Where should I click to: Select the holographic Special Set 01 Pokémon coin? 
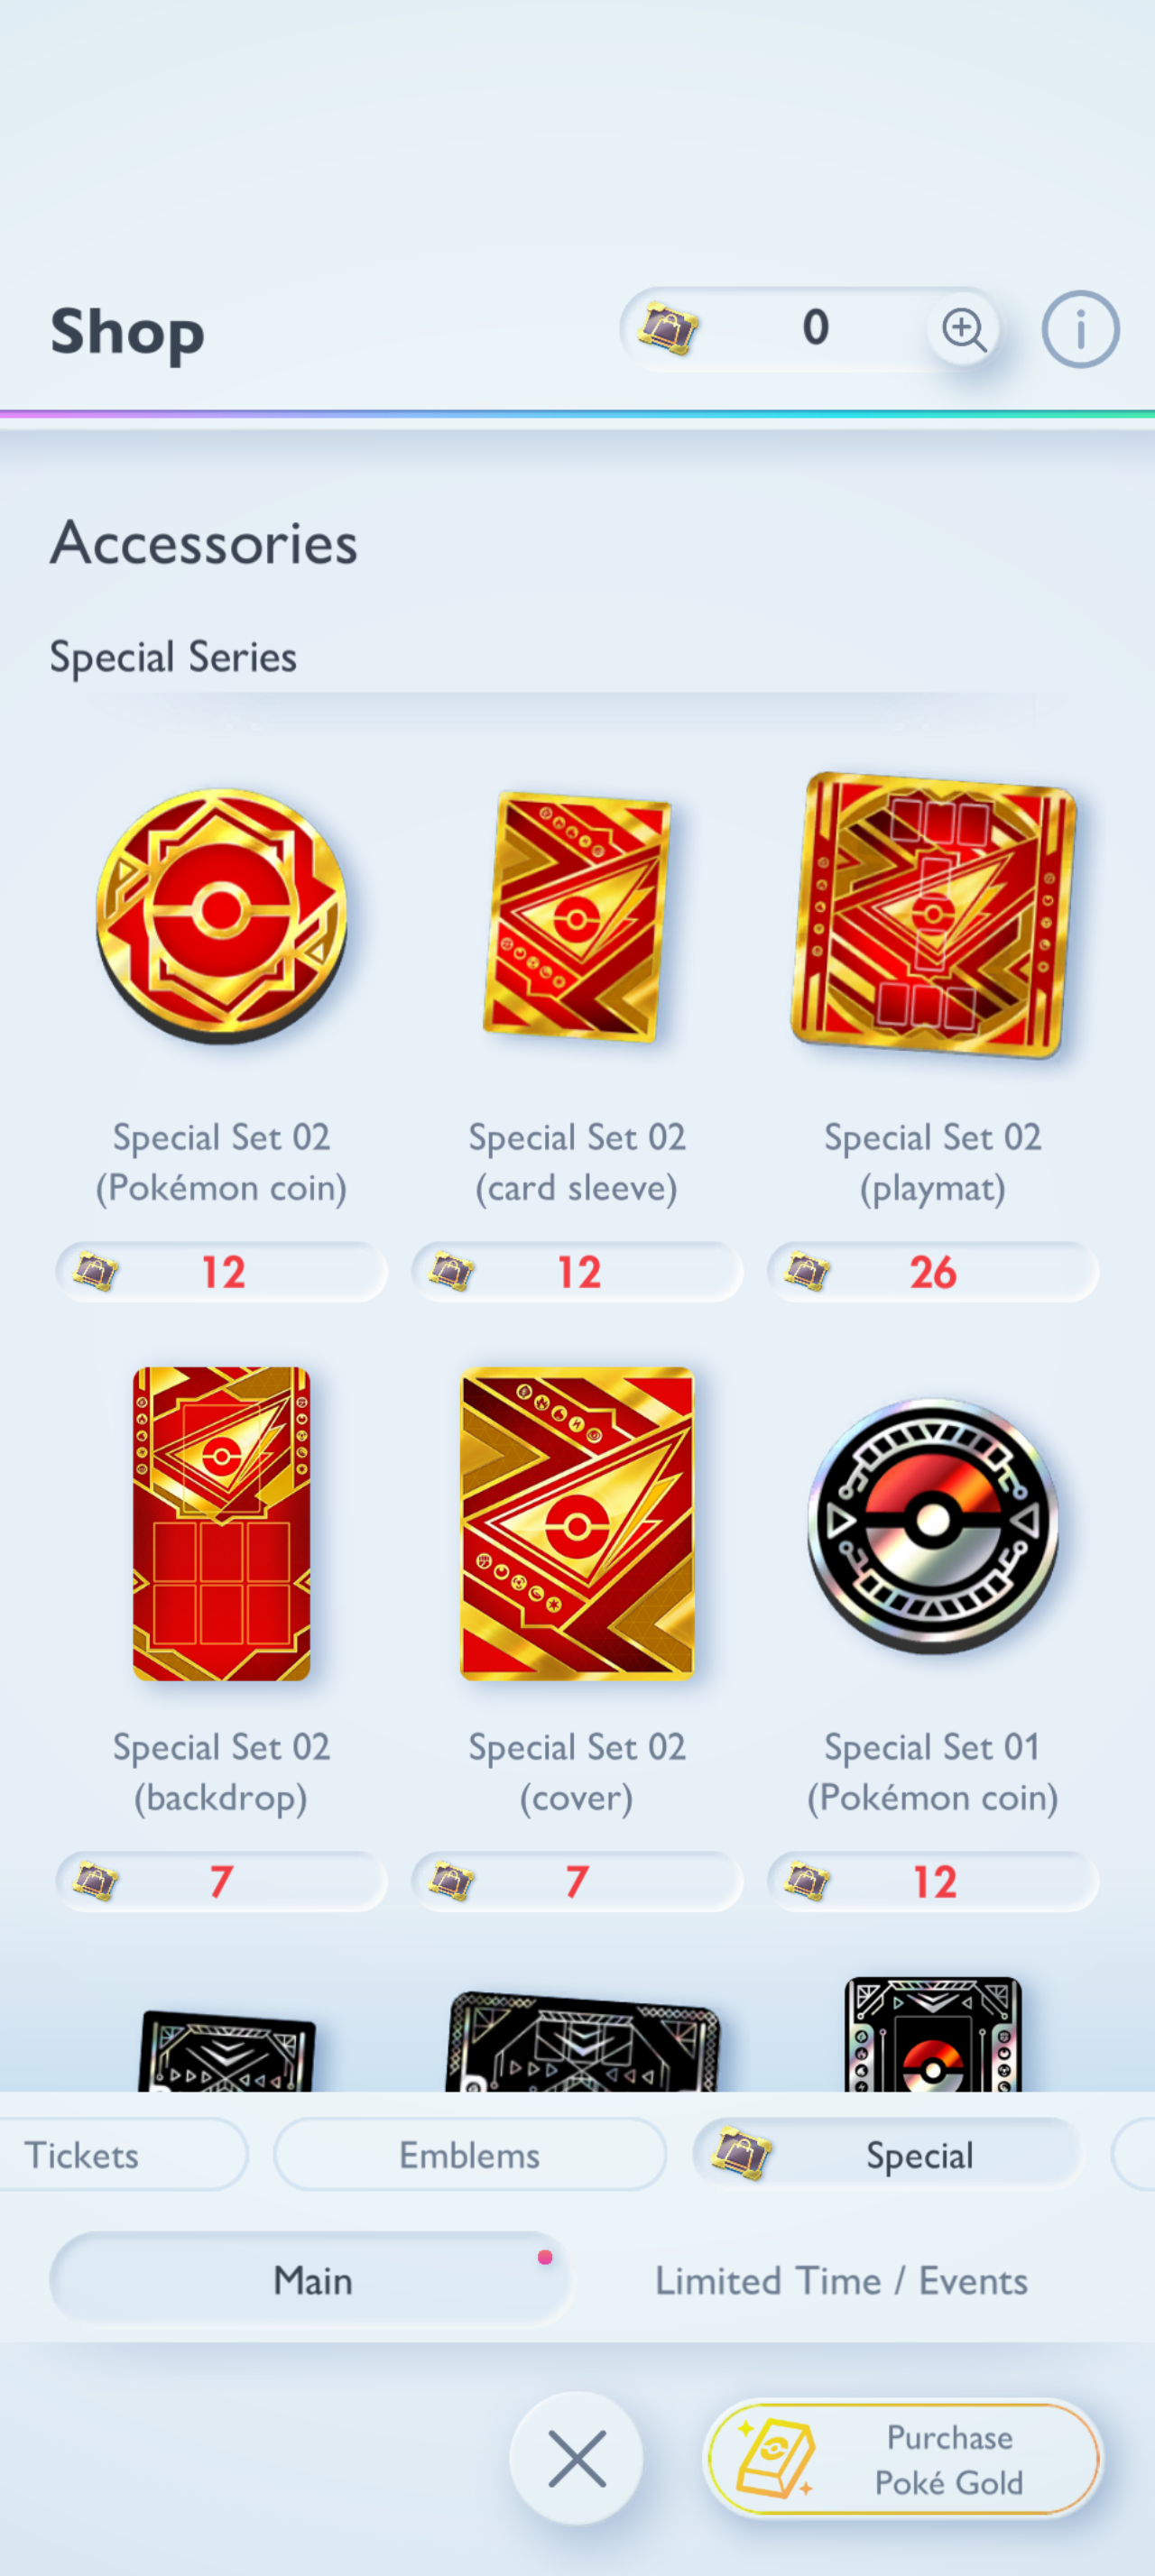933,1526
